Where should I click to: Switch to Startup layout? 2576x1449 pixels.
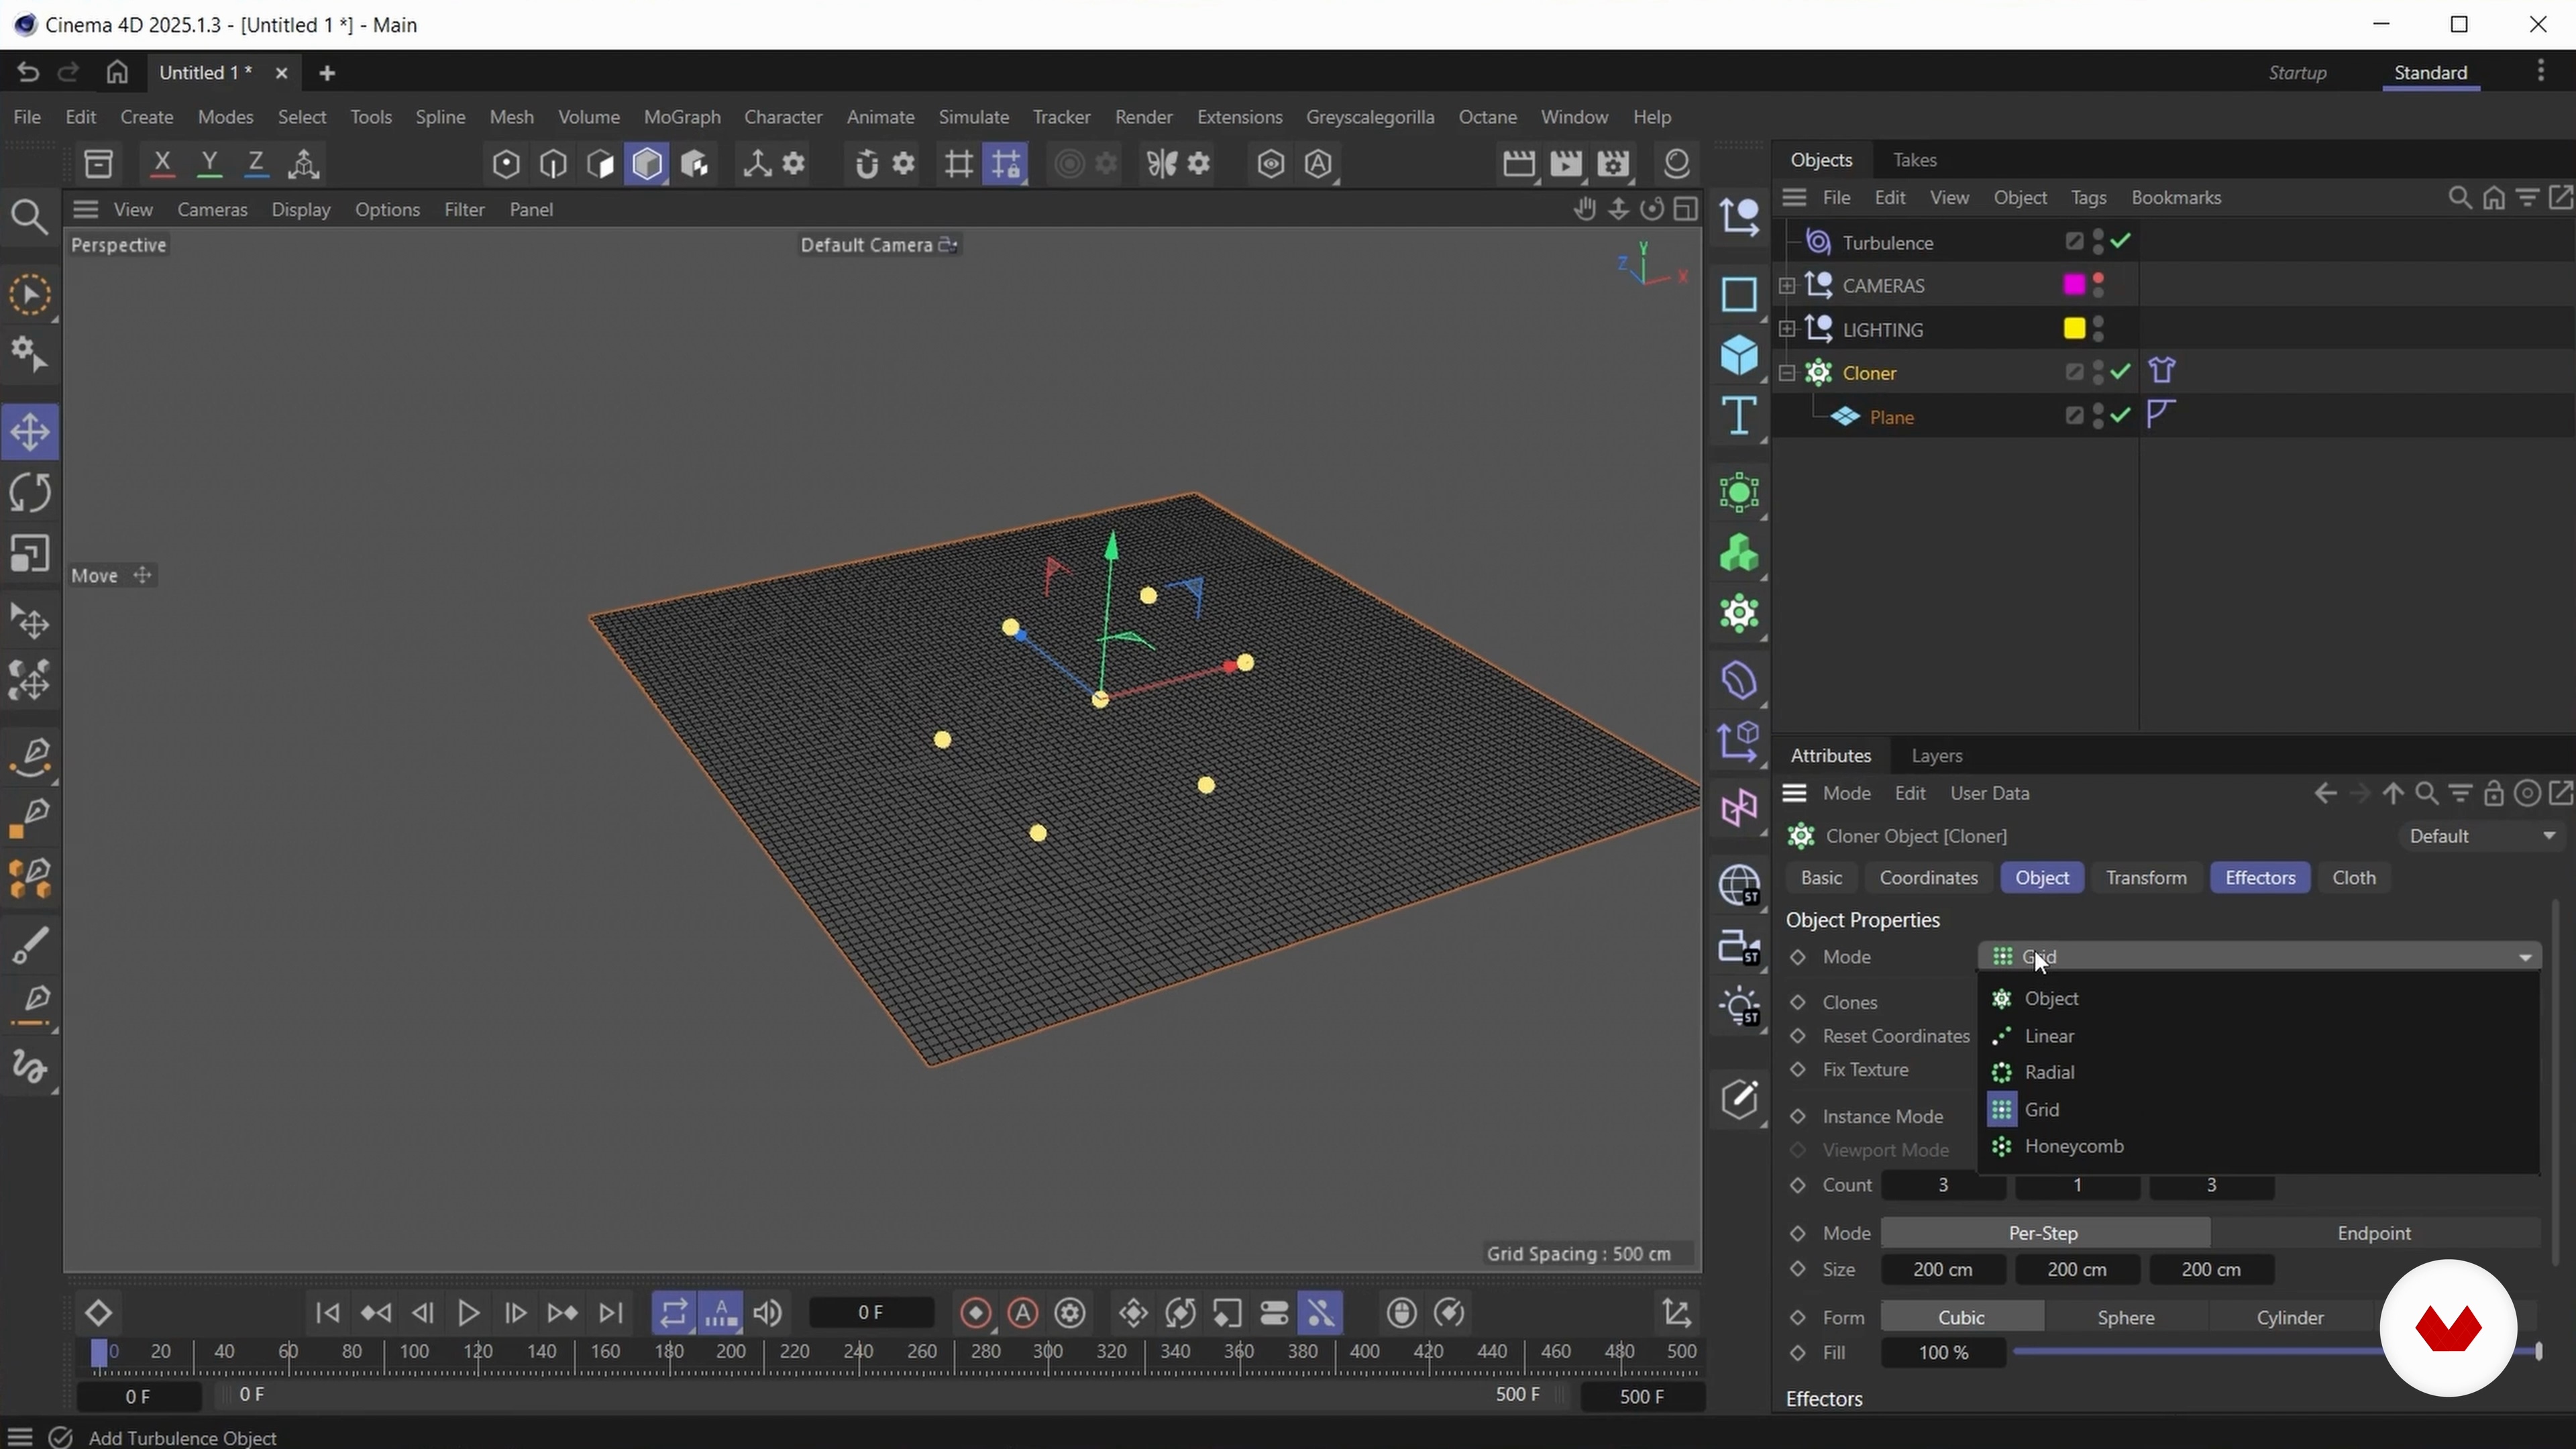coord(2297,73)
